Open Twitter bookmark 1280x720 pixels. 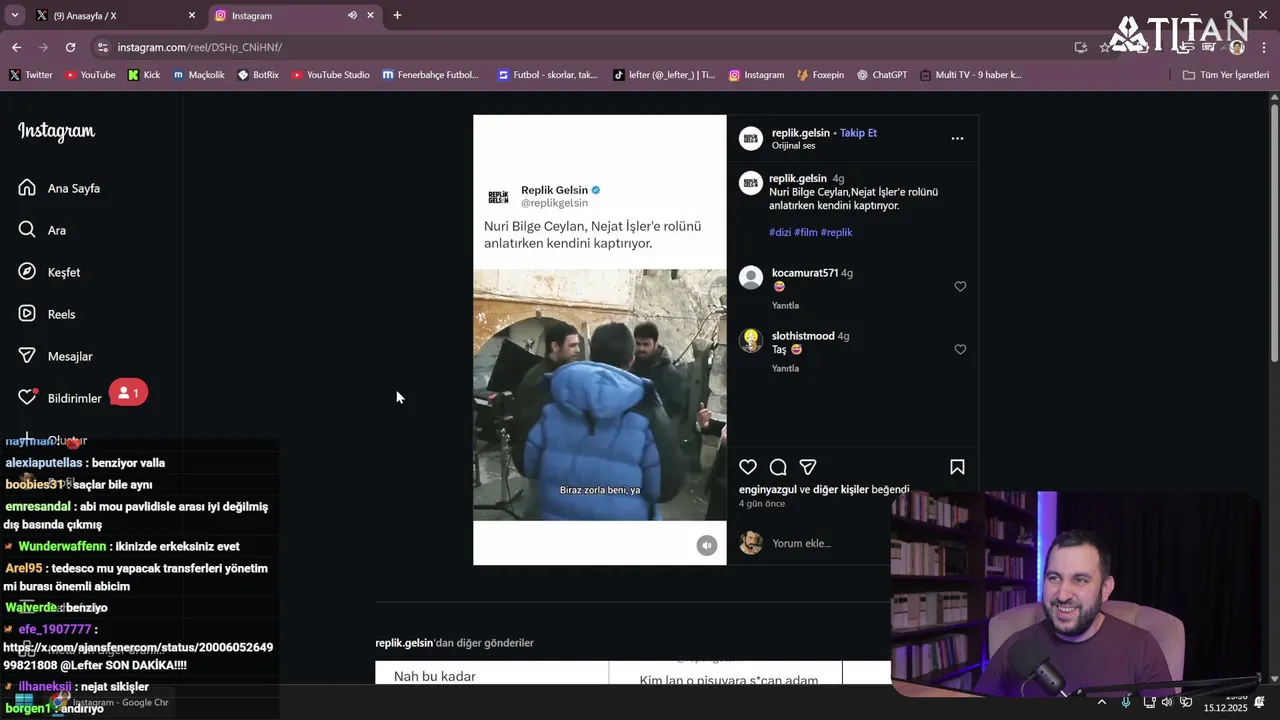click(31, 75)
